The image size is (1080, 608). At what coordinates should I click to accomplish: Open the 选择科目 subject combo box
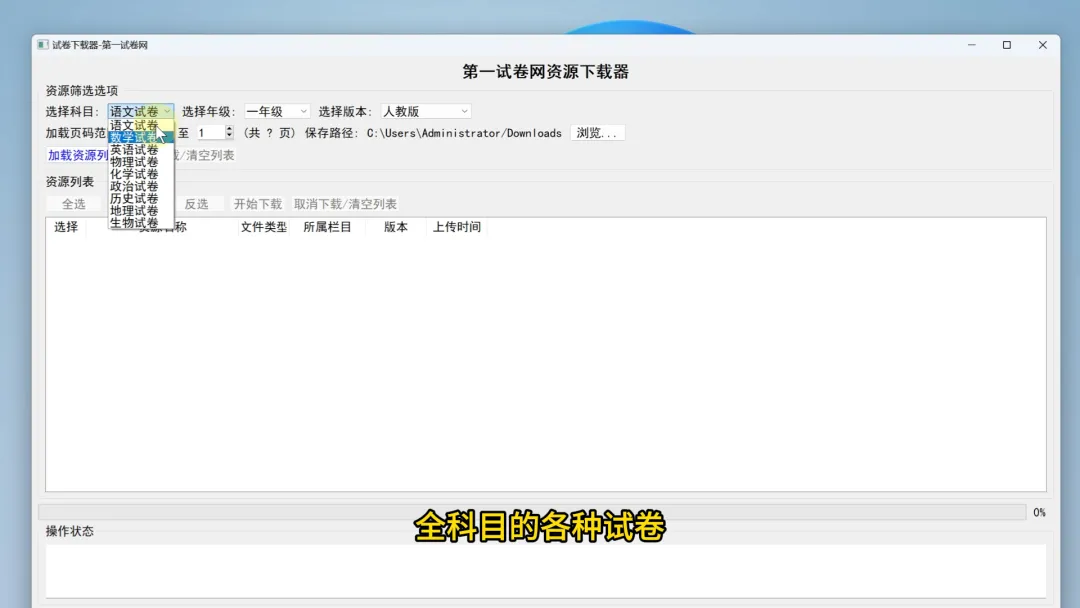tap(141, 112)
